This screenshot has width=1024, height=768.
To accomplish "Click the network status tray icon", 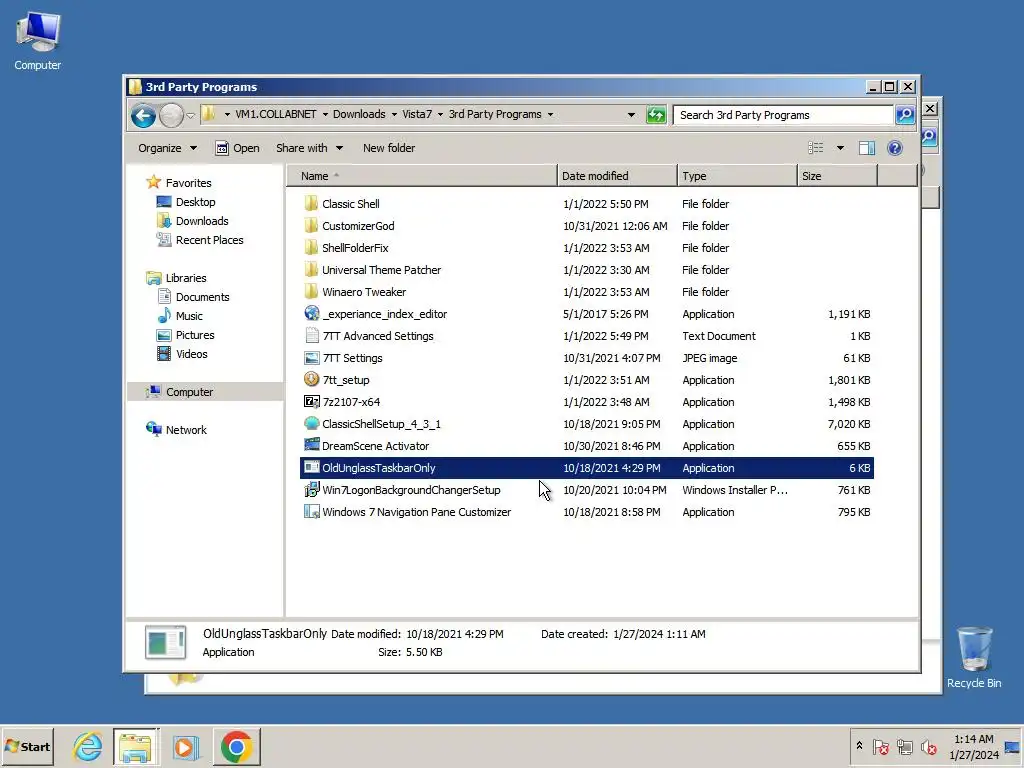I will pos(904,746).
